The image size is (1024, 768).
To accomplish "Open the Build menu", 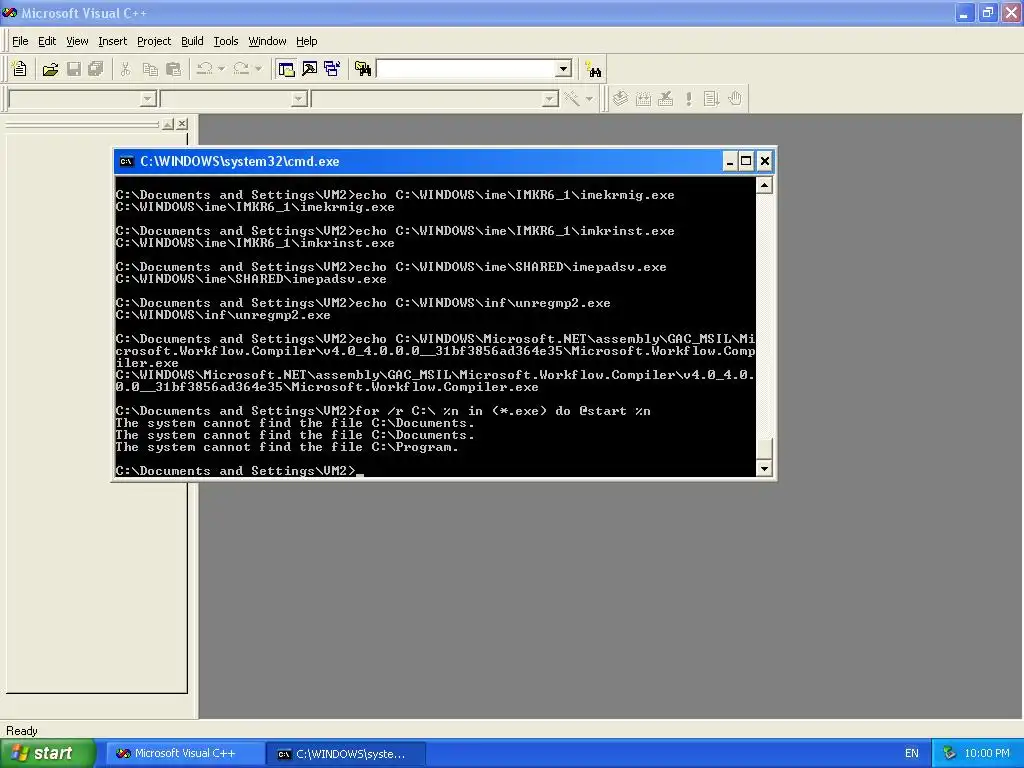I will click(x=192, y=41).
